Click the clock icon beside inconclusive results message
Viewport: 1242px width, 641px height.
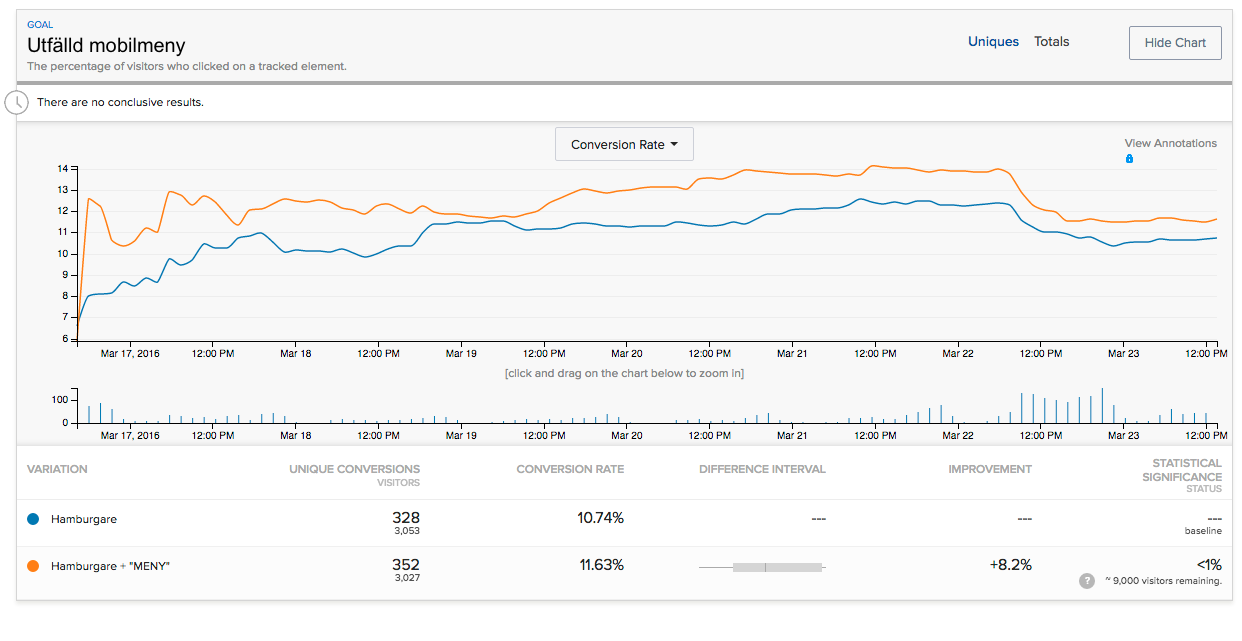point(17,102)
